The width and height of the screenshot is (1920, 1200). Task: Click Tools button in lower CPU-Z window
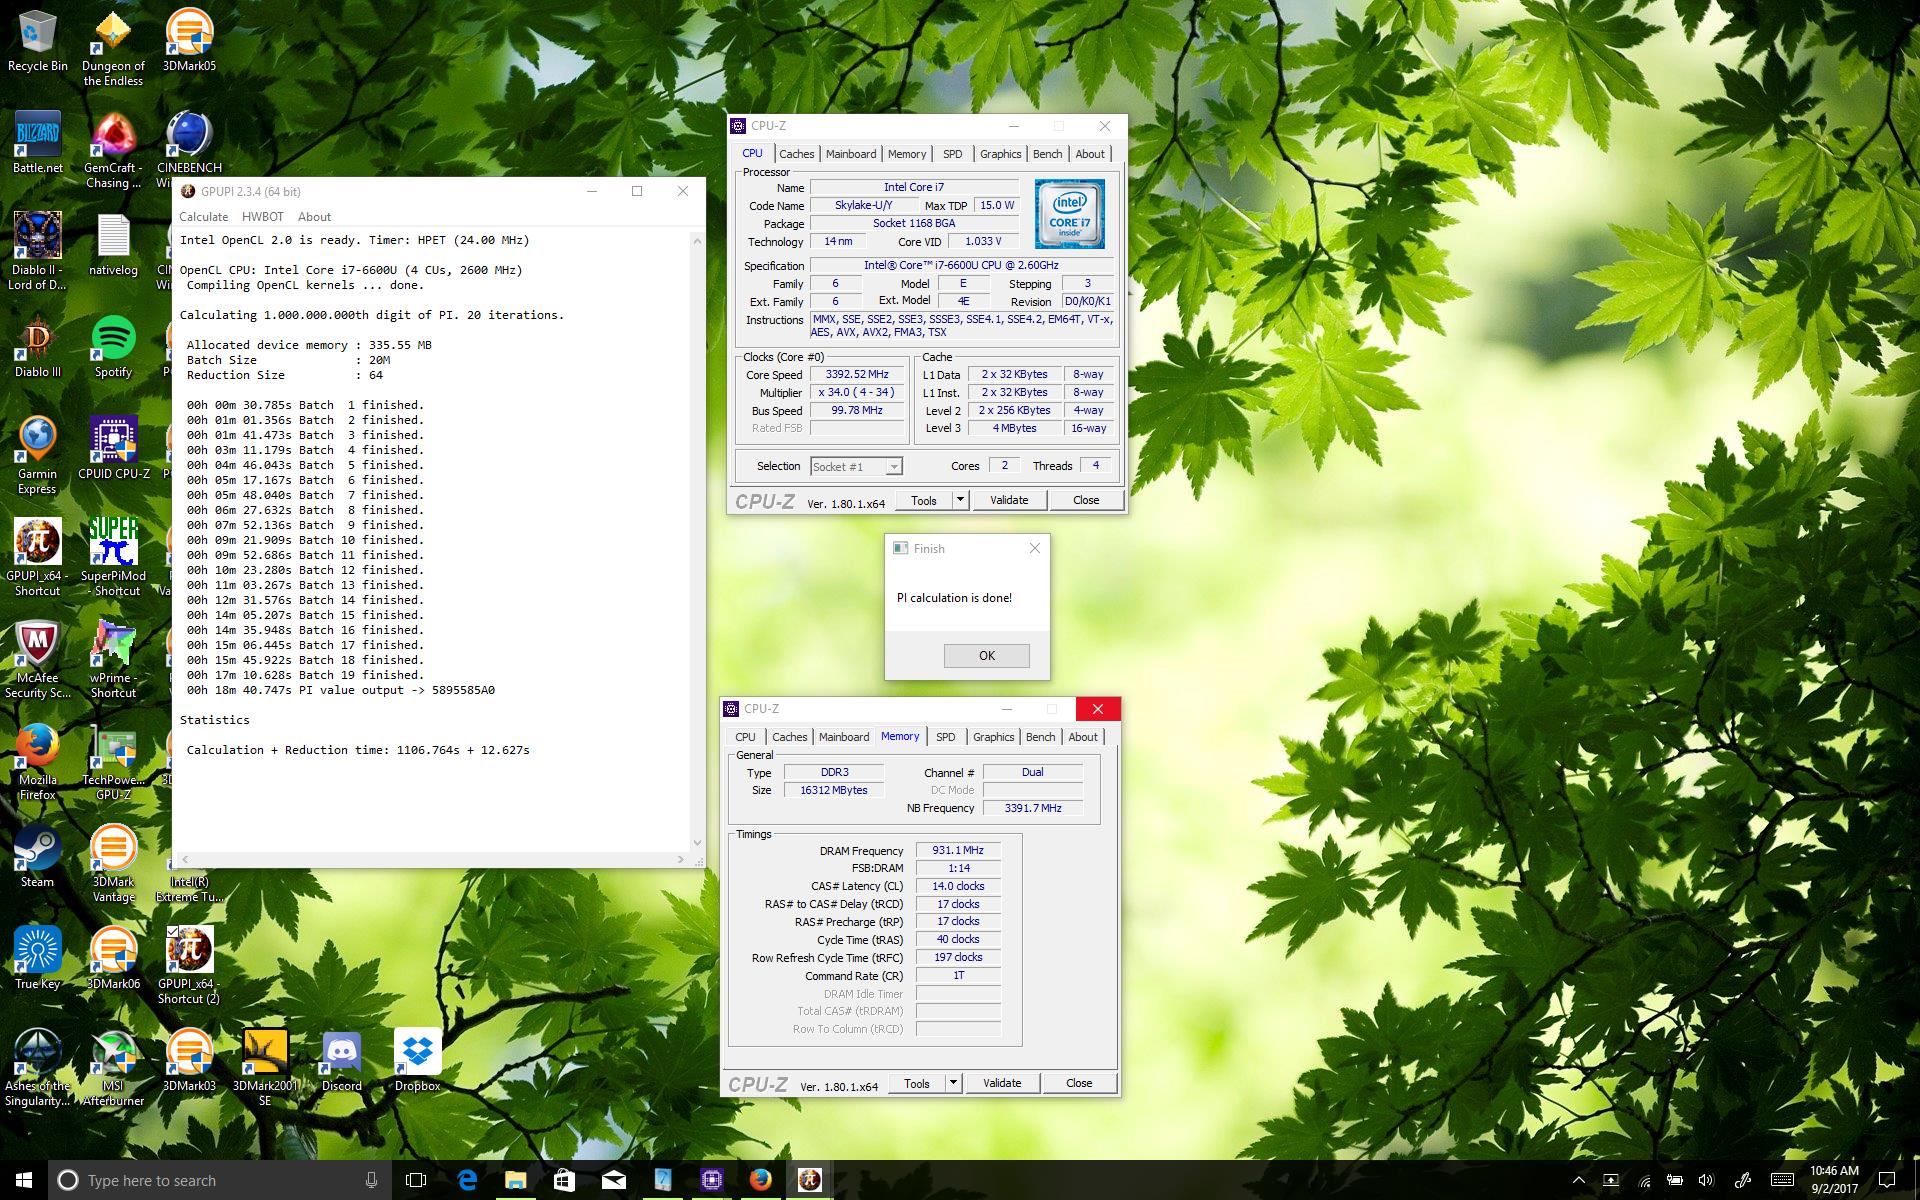click(917, 1083)
